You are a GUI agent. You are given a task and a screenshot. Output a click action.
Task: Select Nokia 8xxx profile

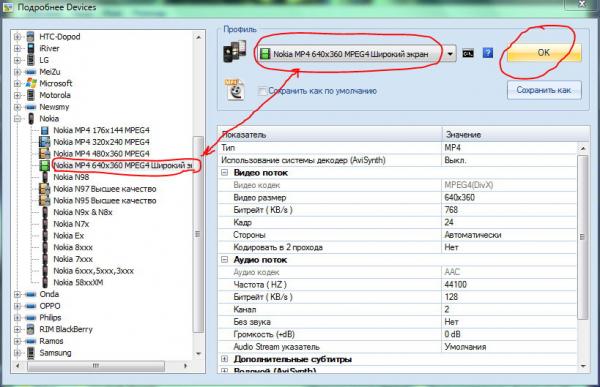click(73, 247)
